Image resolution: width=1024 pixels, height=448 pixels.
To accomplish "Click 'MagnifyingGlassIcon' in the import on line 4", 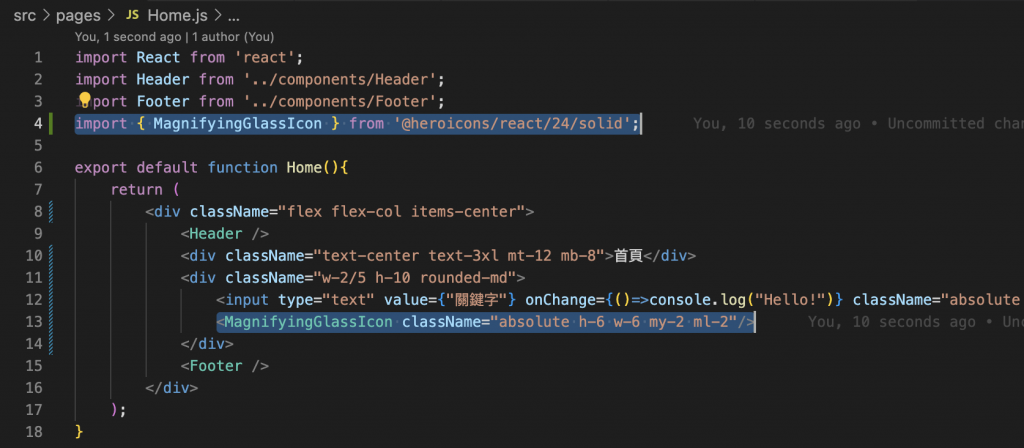I will click(x=238, y=123).
